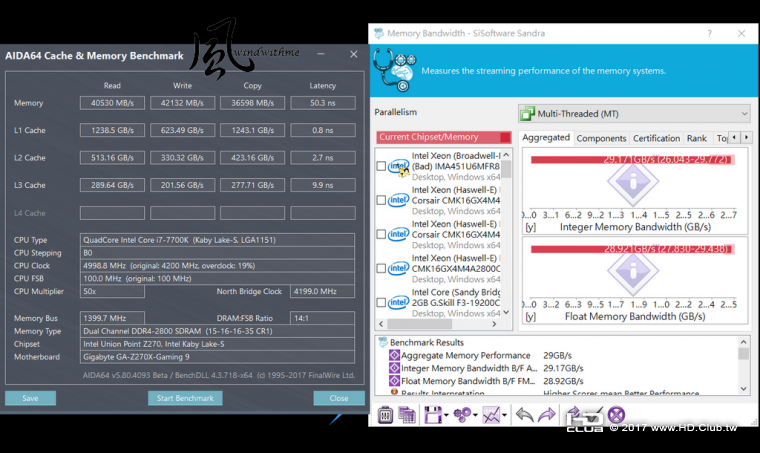This screenshot has height=453, width=760.
Task: Click the purple X cancel icon in Sandra toolbar
Action: (616, 415)
